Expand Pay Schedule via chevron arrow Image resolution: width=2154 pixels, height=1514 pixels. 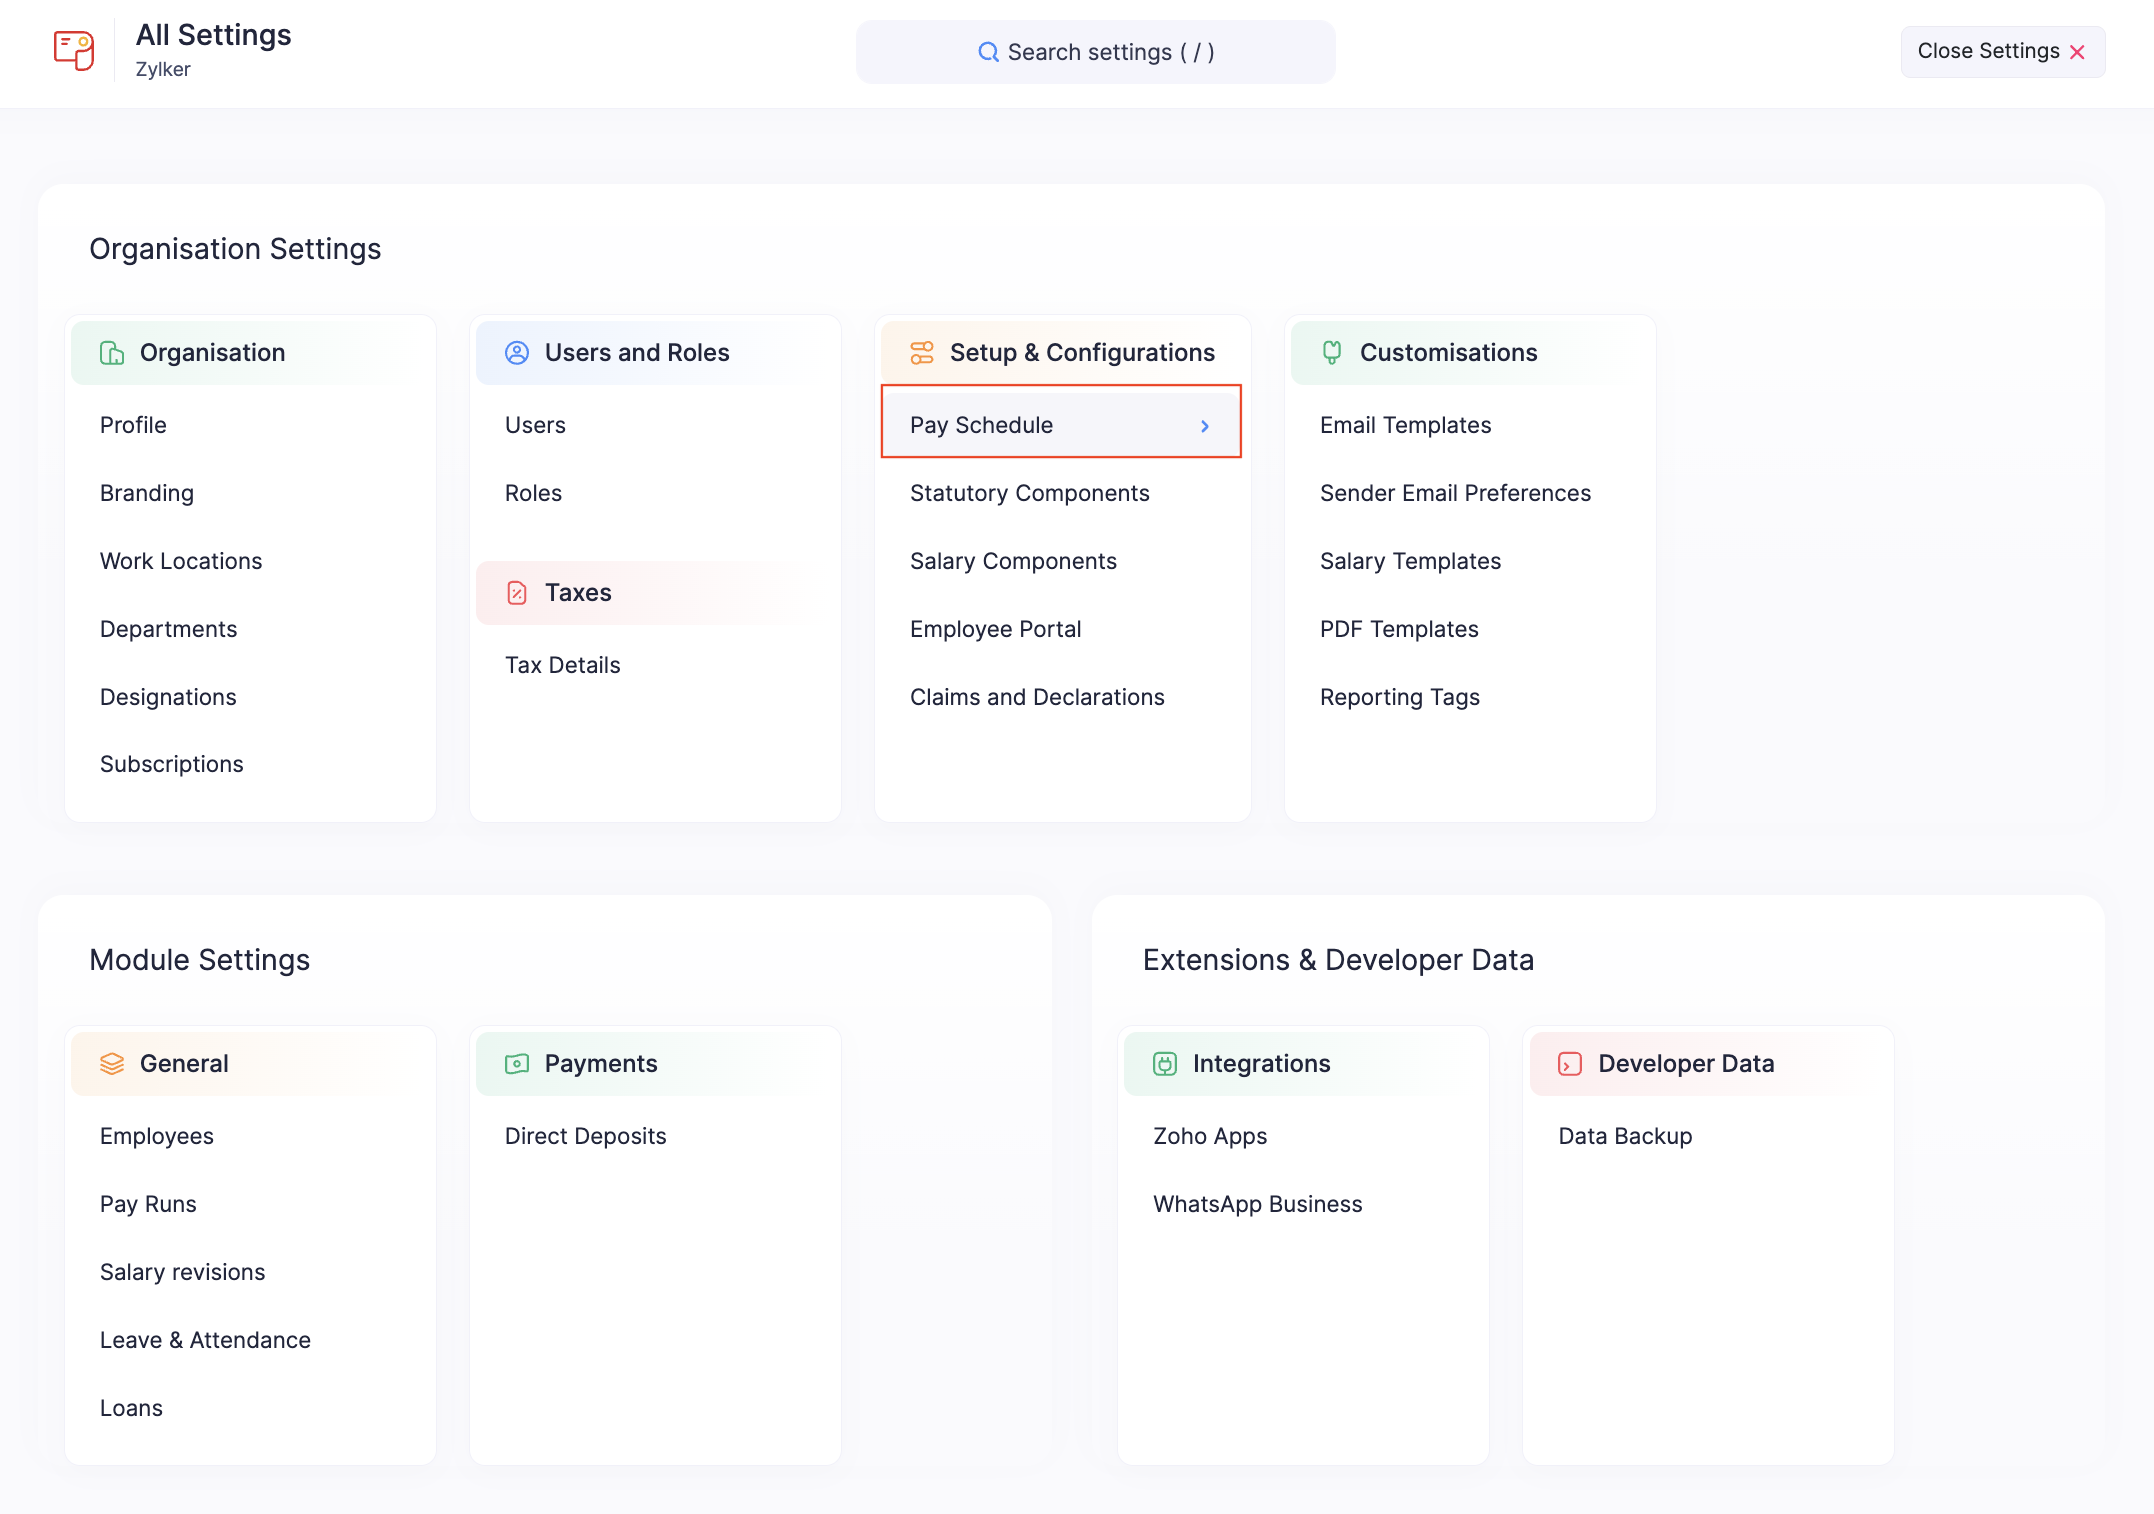pyautogui.click(x=1205, y=426)
